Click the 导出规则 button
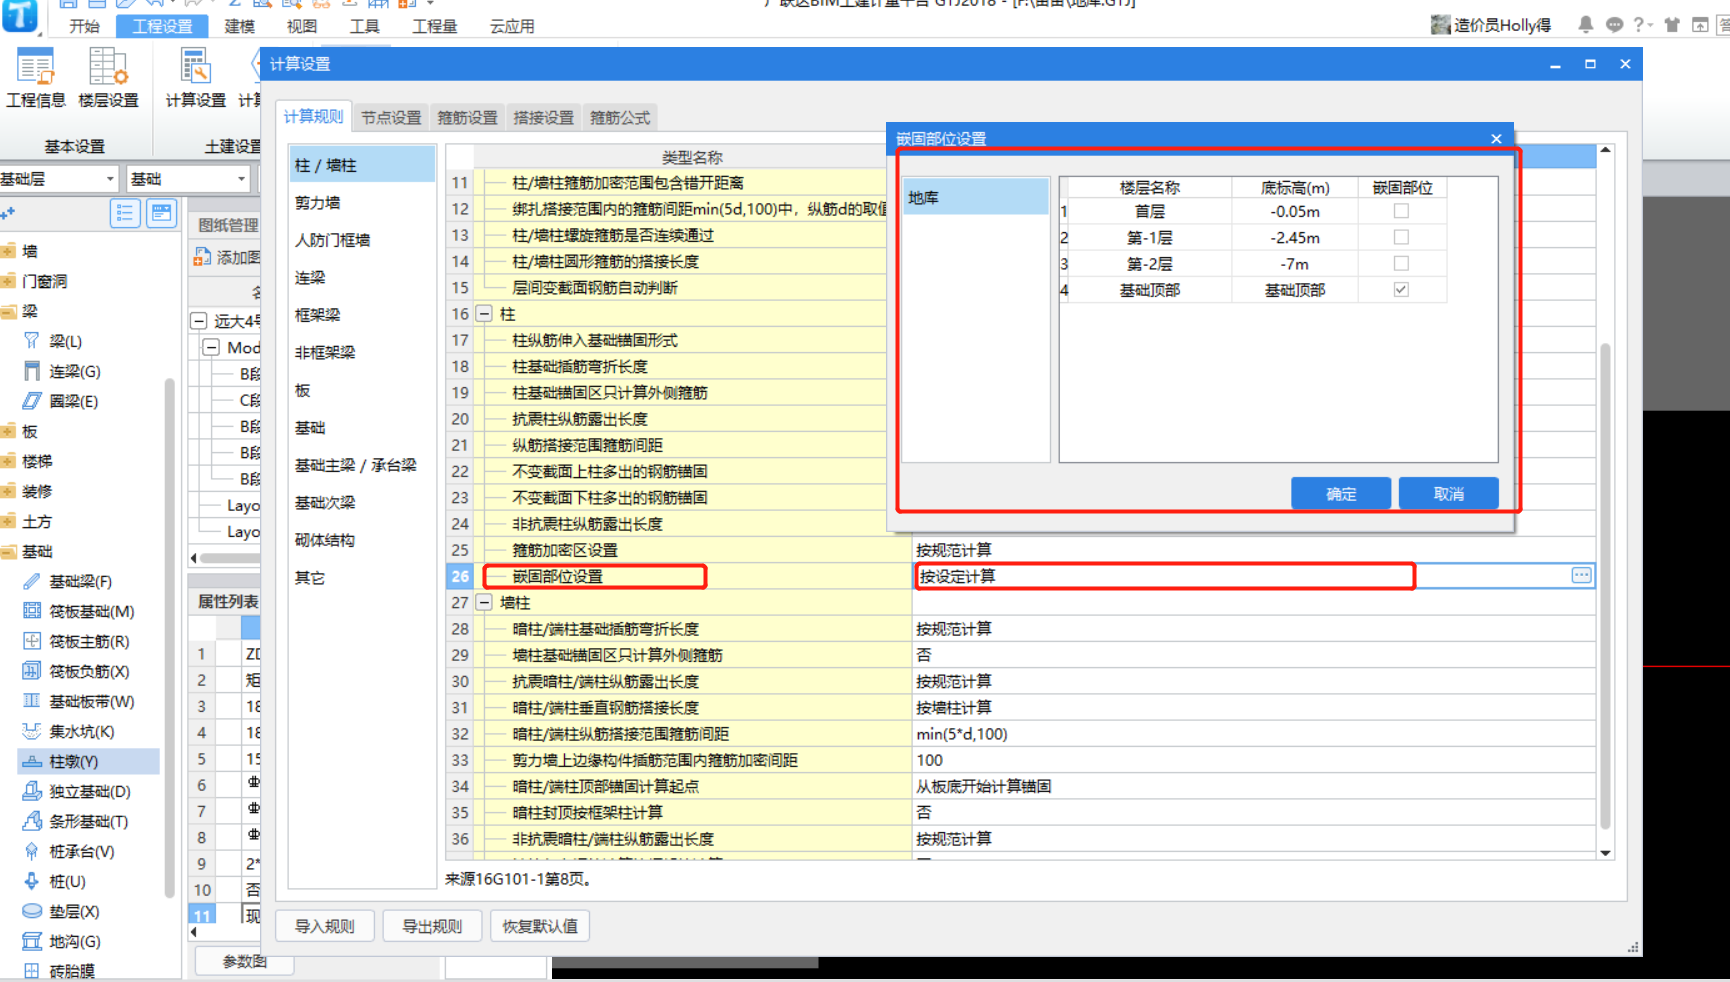 (432, 926)
